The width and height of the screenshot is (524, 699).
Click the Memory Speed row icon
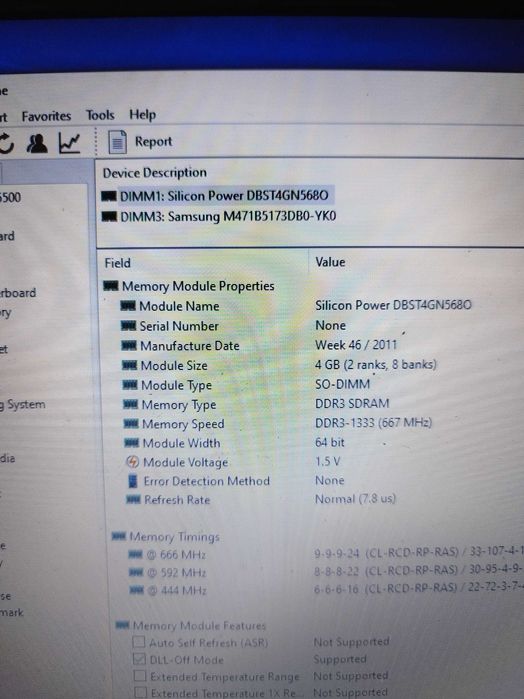[x=131, y=424]
